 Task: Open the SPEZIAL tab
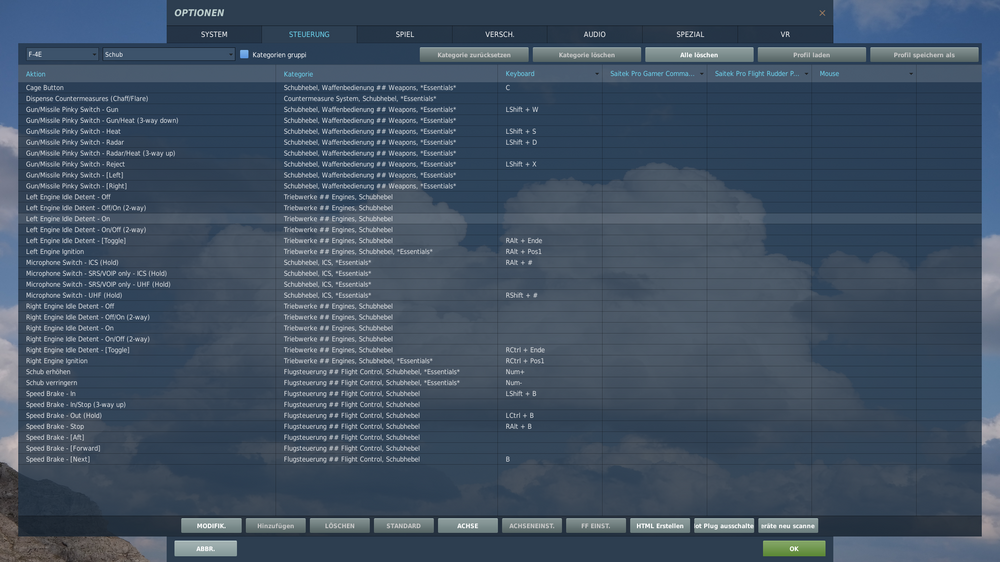(690, 34)
